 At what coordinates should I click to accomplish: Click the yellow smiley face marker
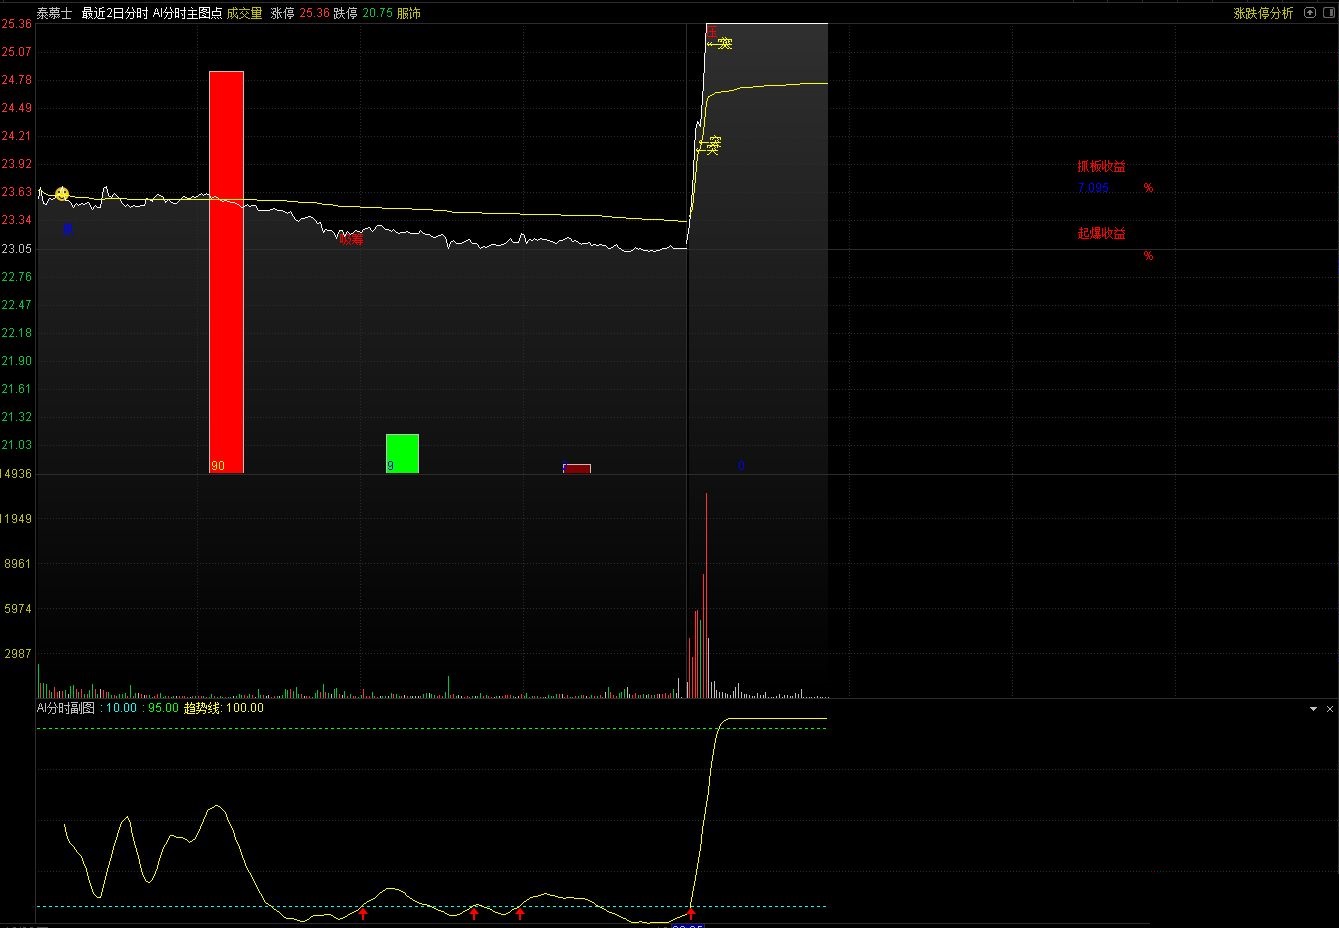(62, 193)
